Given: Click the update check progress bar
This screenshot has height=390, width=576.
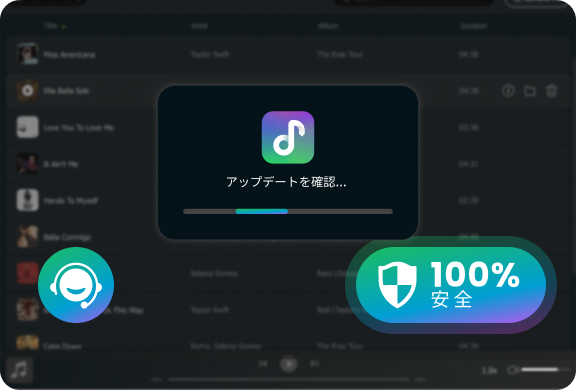Looking at the screenshot, I should (x=288, y=212).
